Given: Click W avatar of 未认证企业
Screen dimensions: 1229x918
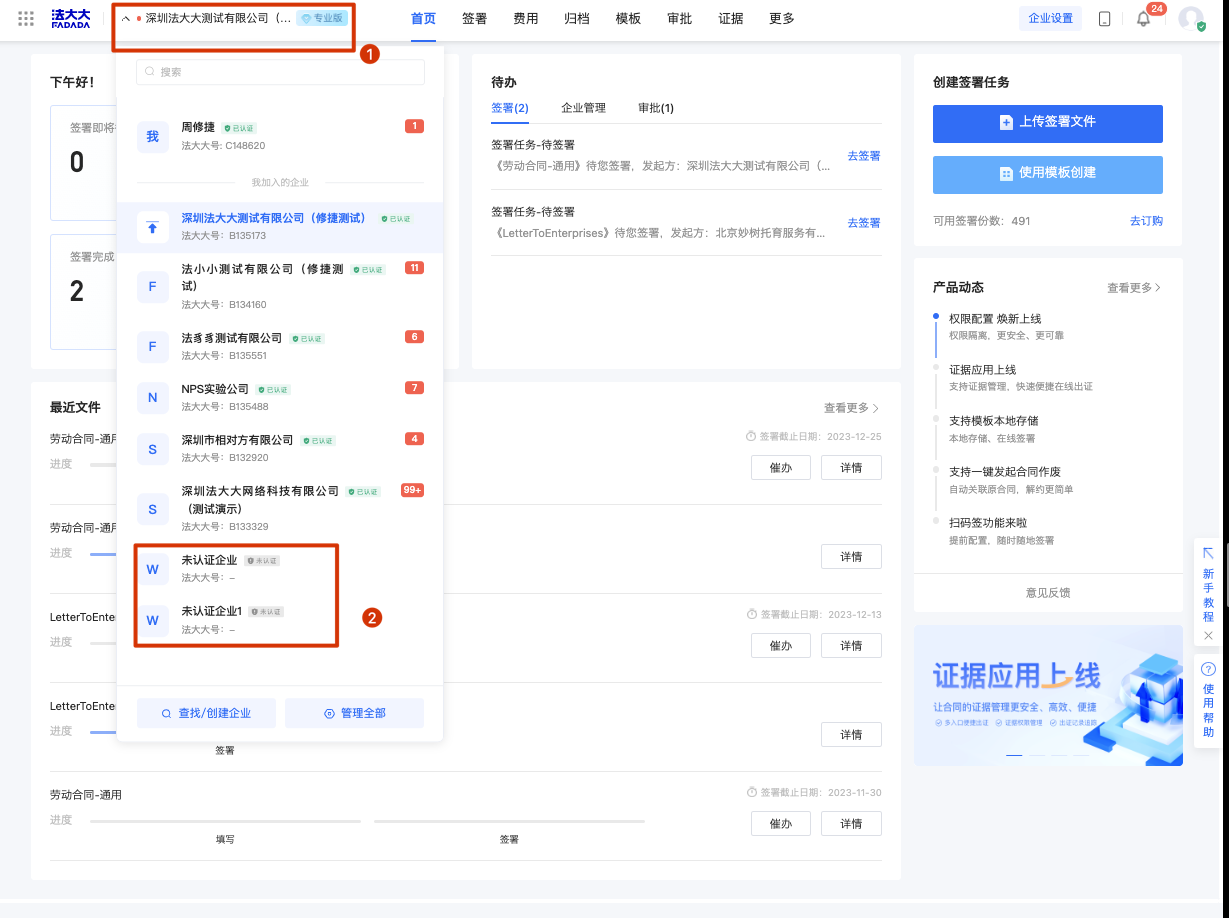Looking at the screenshot, I should (153, 569).
